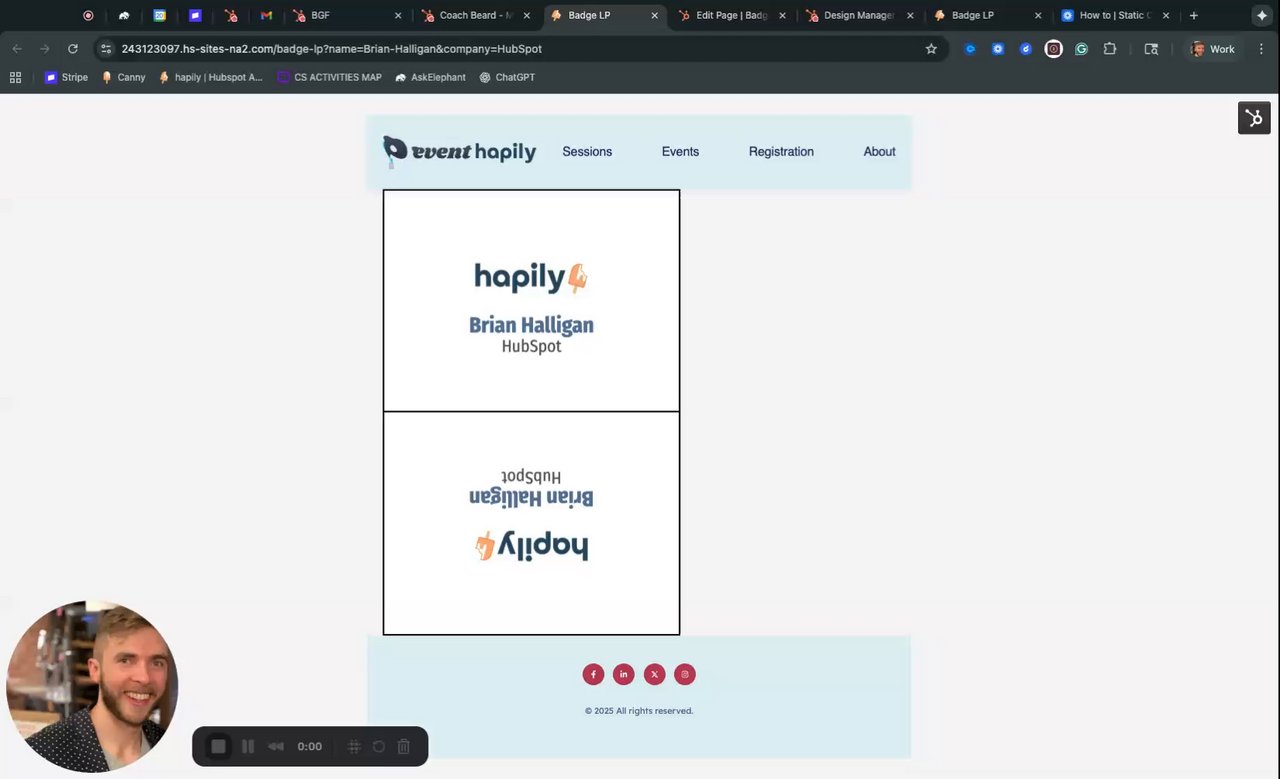Click the upright Brian Halligan name on badge
The width and height of the screenshot is (1280, 779).
[x=531, y=325]
